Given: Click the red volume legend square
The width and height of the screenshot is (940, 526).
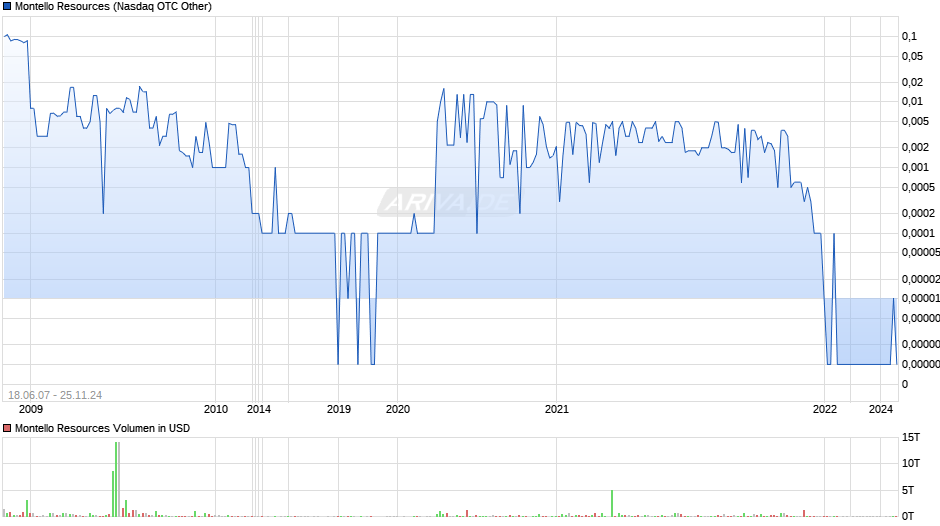Looking at the screenshot, I should click(x=7, y=428).
